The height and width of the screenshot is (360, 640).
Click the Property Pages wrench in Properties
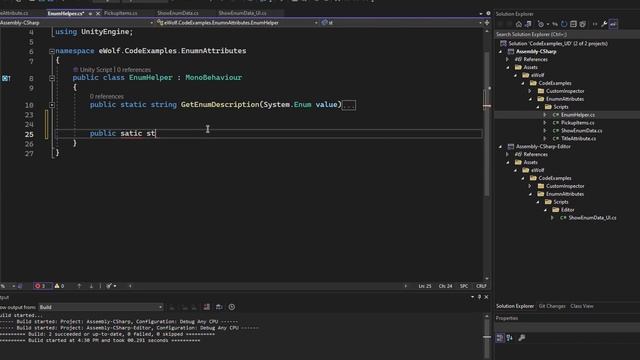pyautogui.click(x=522, y=338)
